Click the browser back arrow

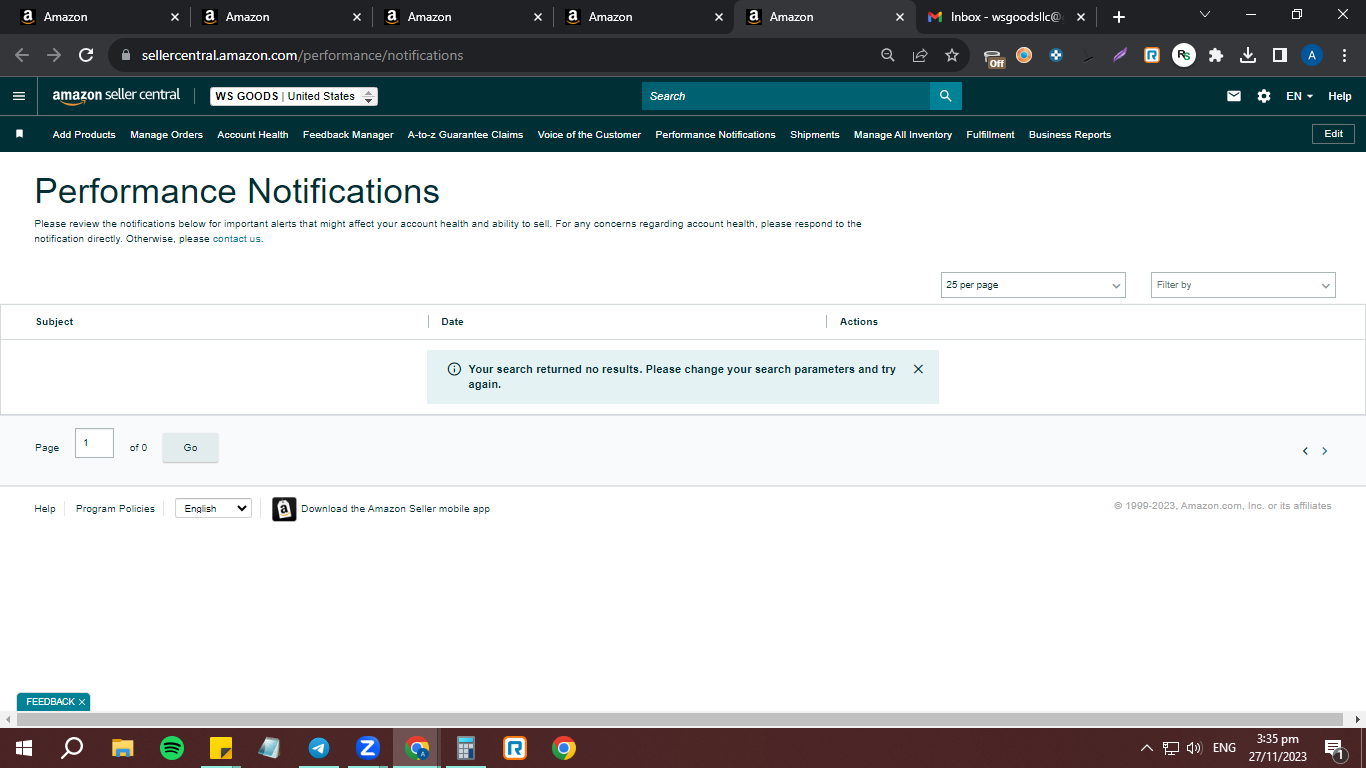tap(22, 55)
